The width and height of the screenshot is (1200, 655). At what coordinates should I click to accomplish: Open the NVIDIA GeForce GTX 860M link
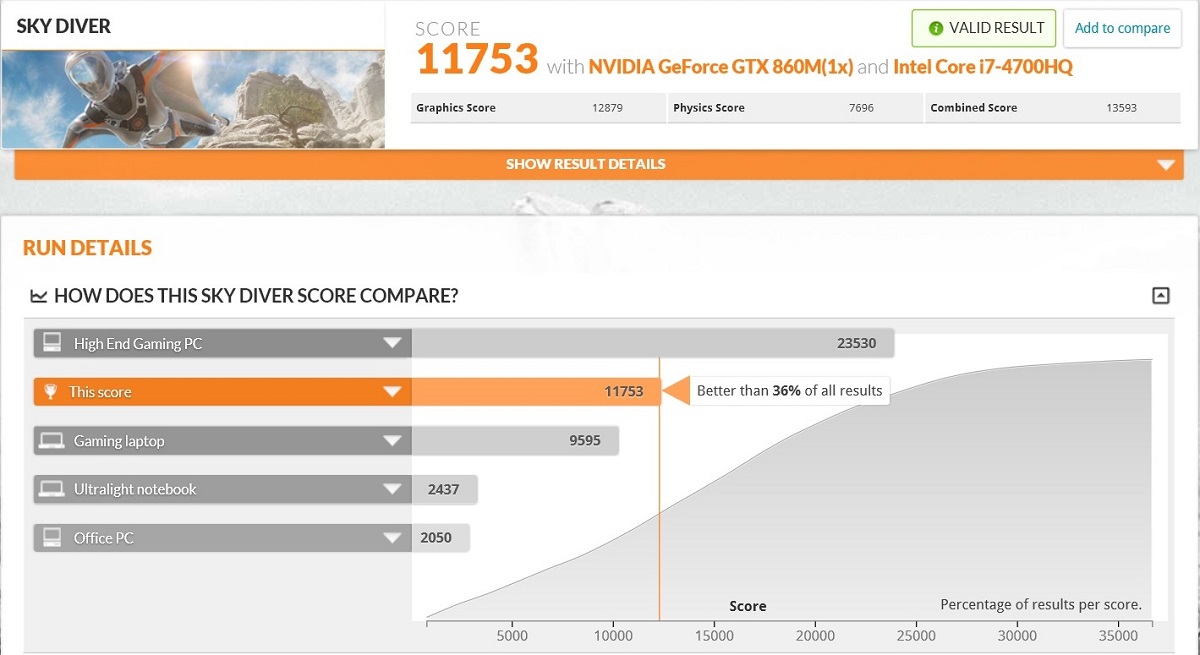720,67
